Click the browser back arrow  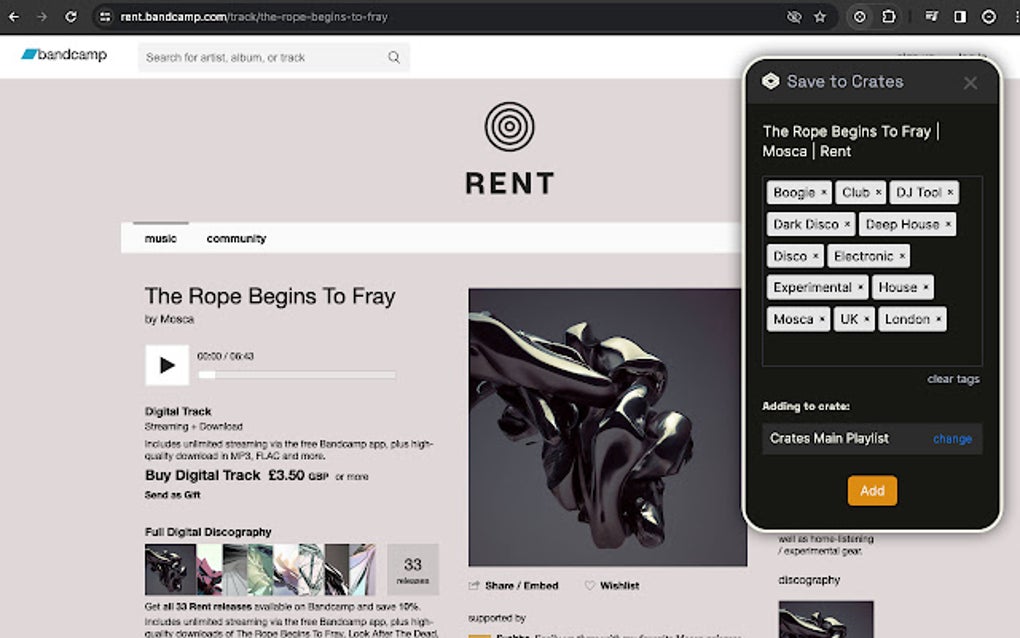coord(15,16)
